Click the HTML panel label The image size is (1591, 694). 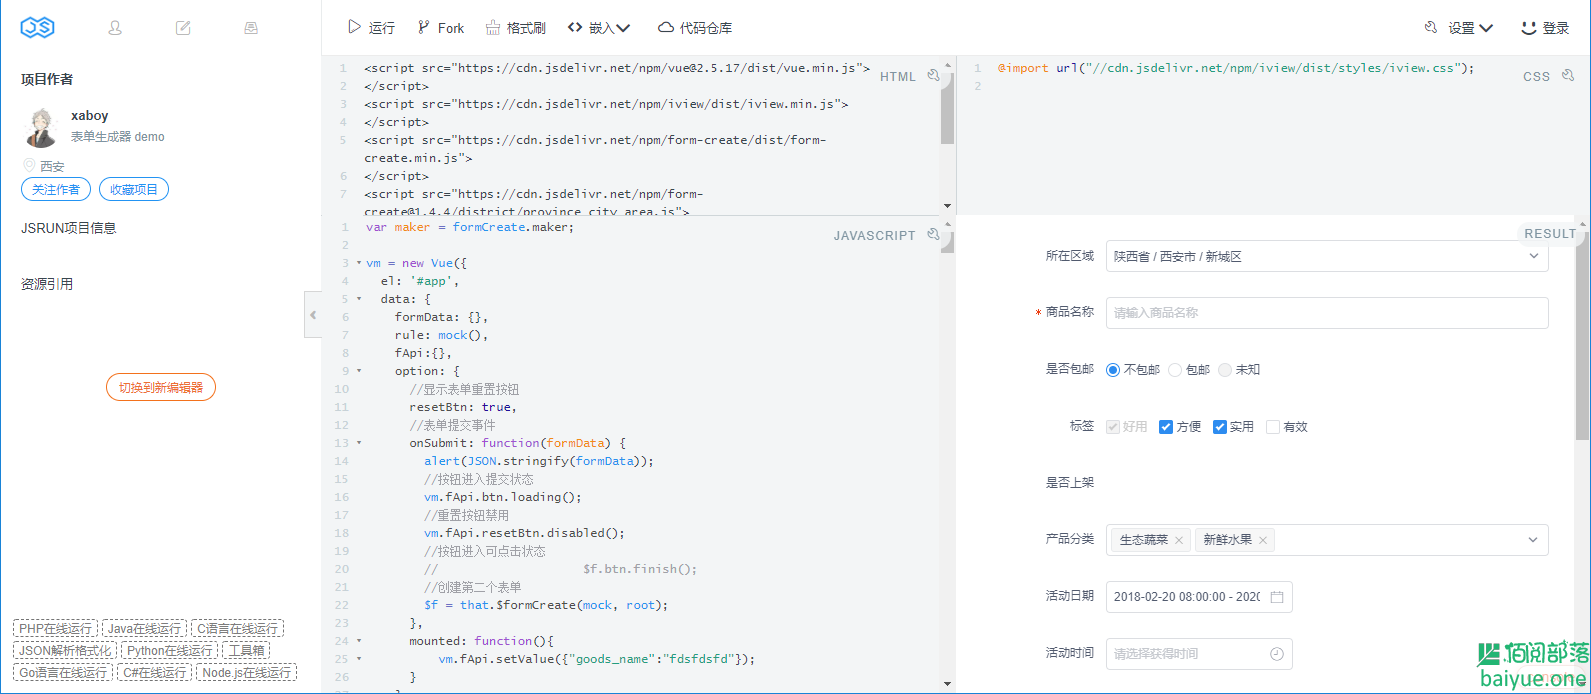pos(898,76)
